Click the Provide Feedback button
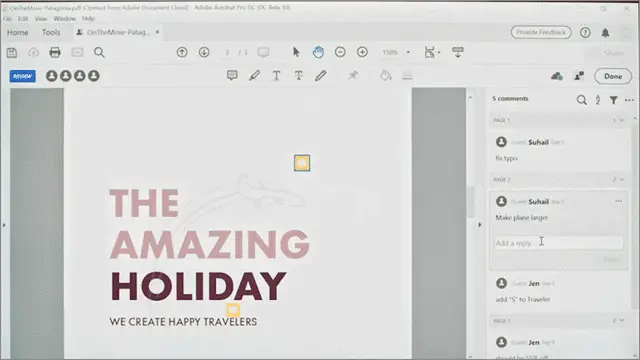 point(541,32)
